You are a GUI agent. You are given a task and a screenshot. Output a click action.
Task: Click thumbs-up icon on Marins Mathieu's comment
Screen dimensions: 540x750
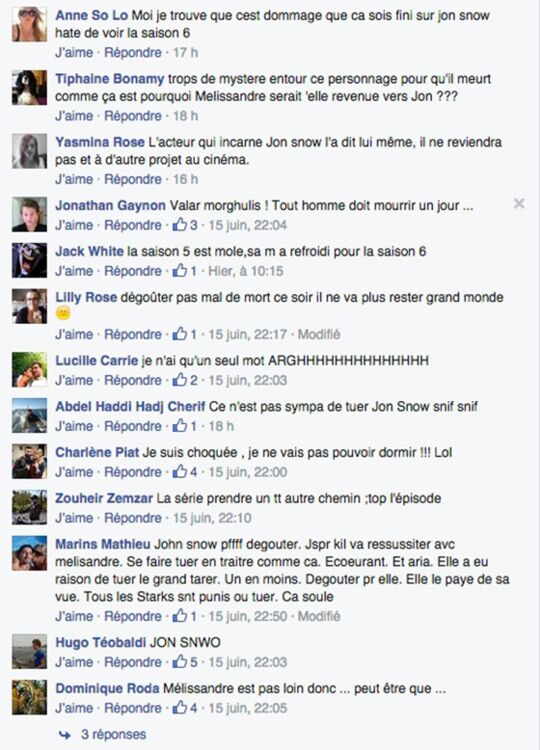180,615
